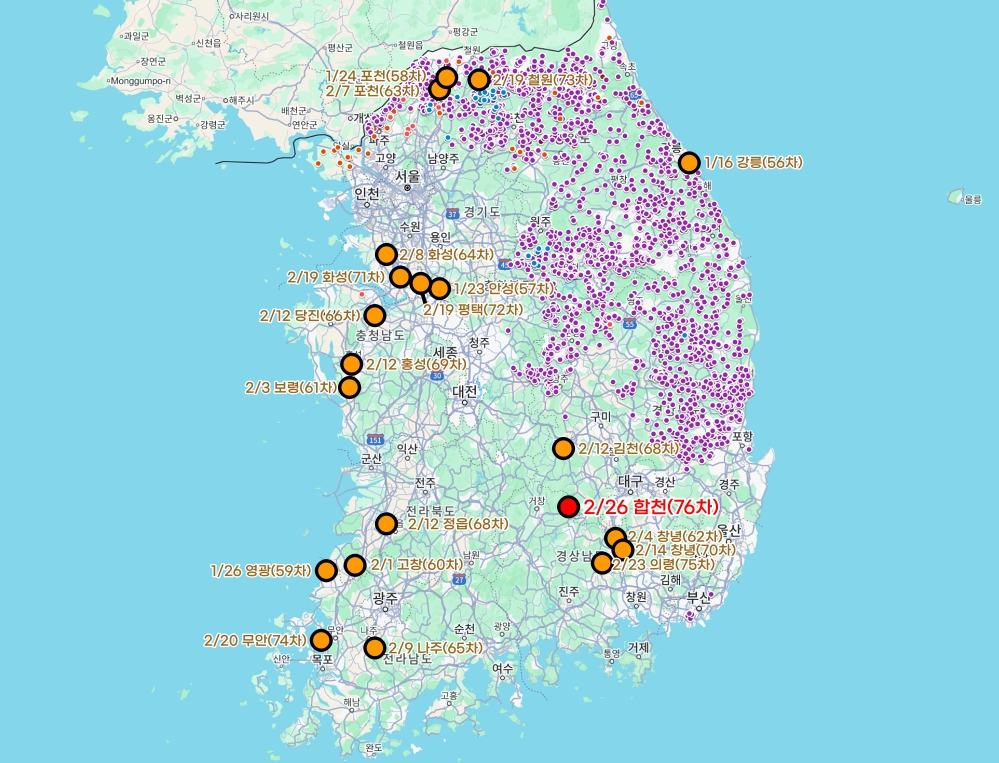Click the 2/4 창녕(62차) marker
Screen dimensions: 999x763
(616, 537)
